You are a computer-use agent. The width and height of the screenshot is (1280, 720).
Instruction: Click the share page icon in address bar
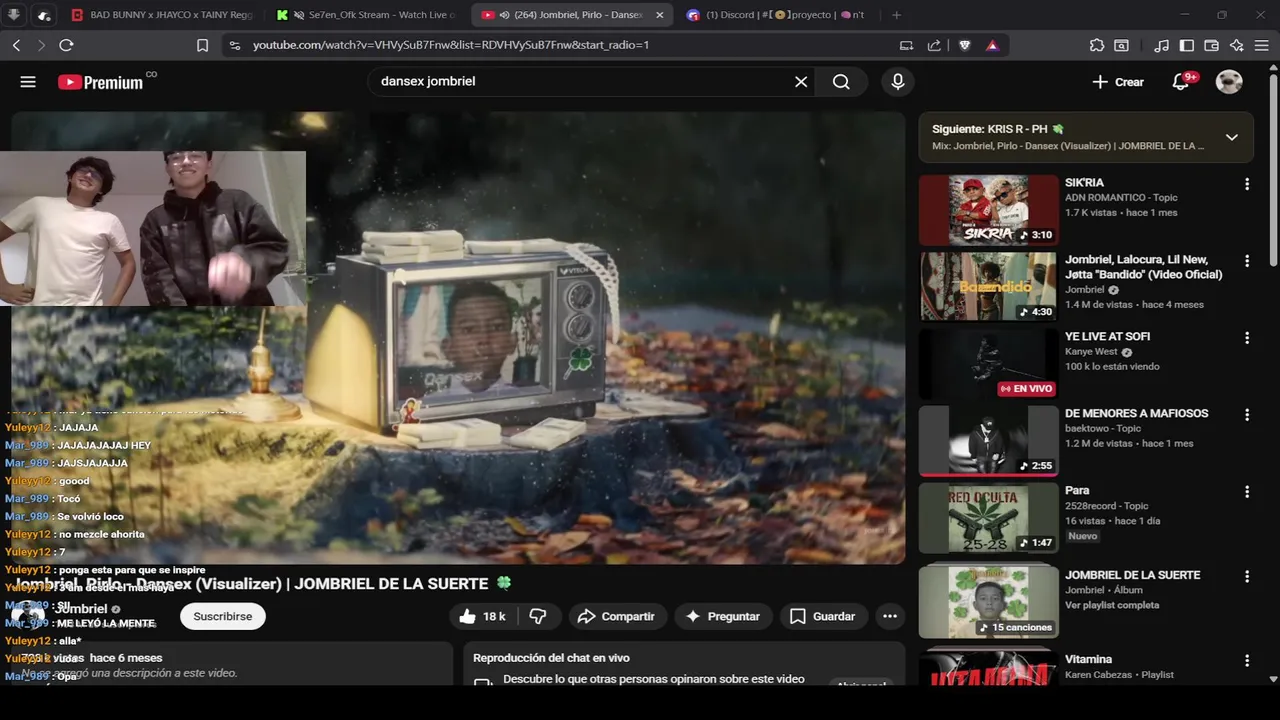(934, 45)
